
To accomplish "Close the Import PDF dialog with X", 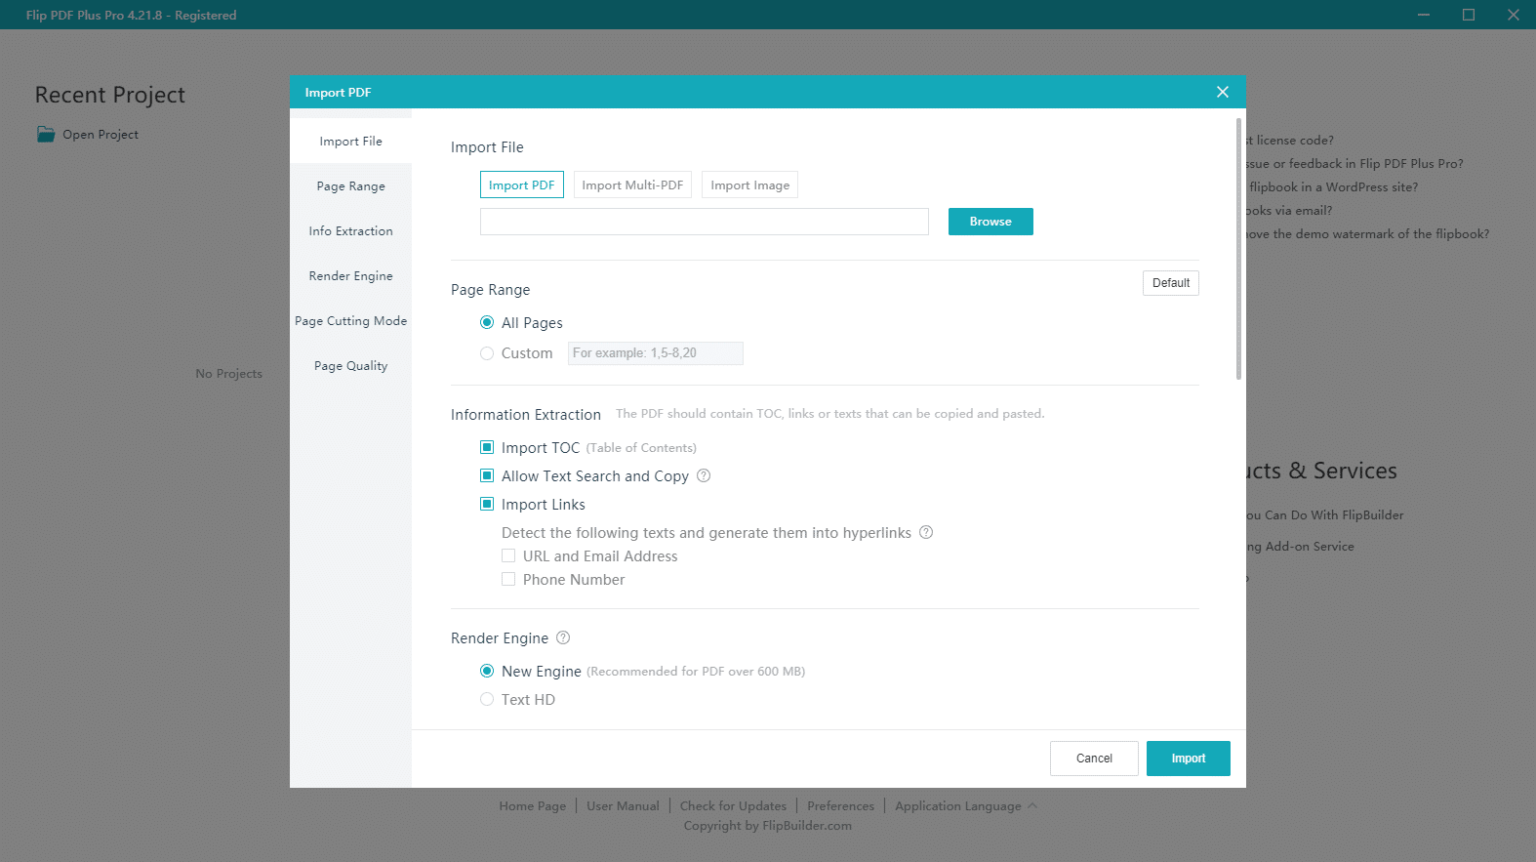I will 1222,92.
